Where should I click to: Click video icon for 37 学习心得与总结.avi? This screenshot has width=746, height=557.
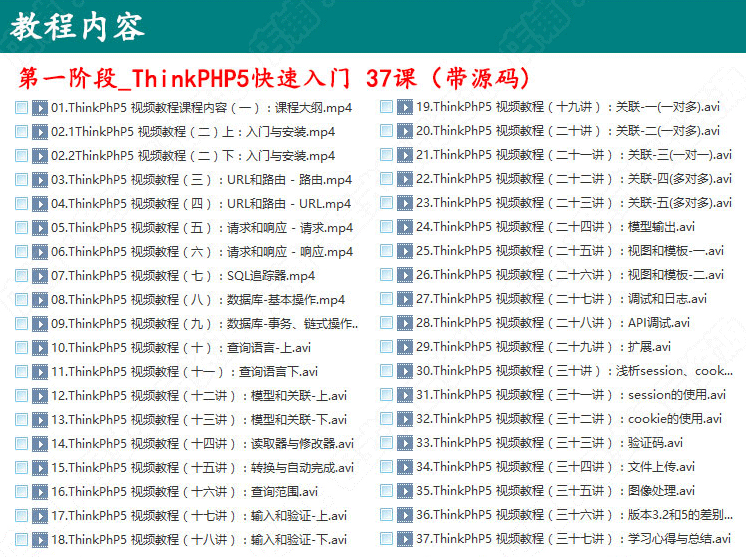click(x=405, y=539)
